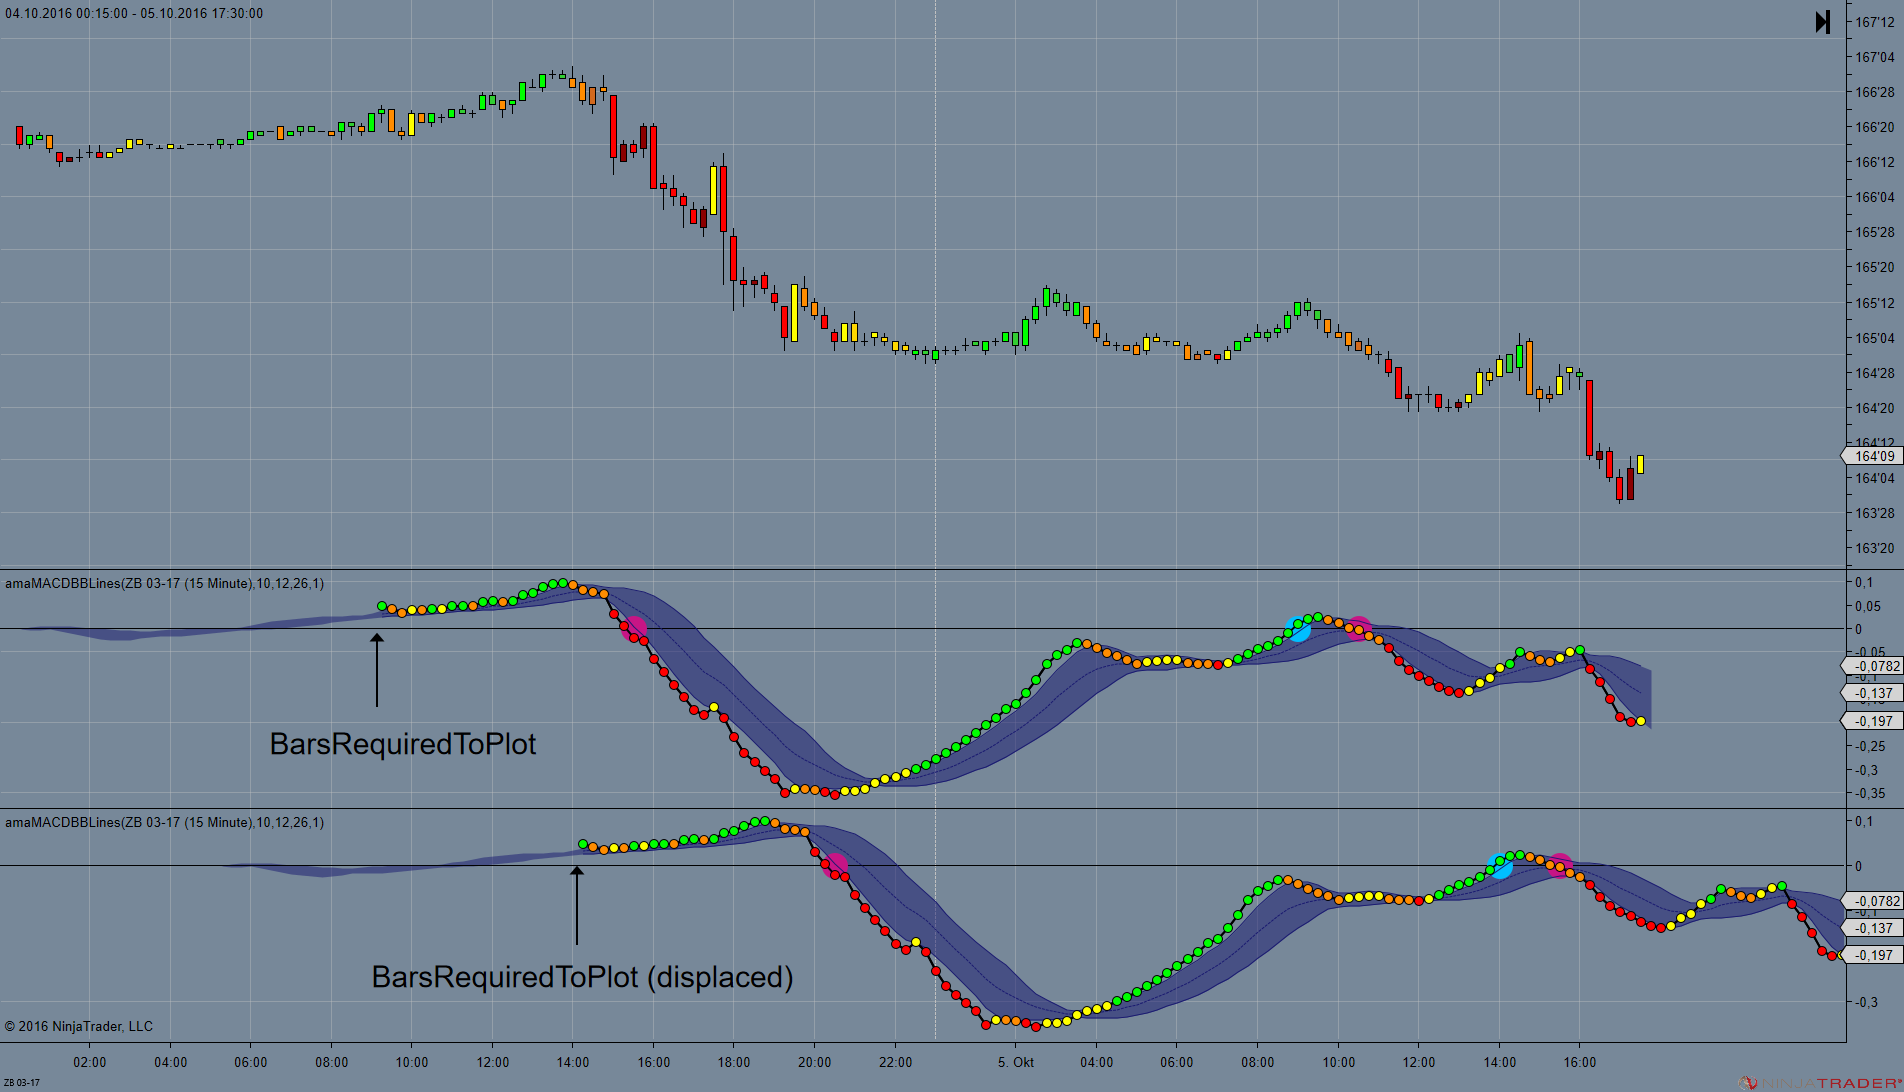
Task: Select the amaMACDBBLines label in the upper indicator panel
Action: click(164, 583)
